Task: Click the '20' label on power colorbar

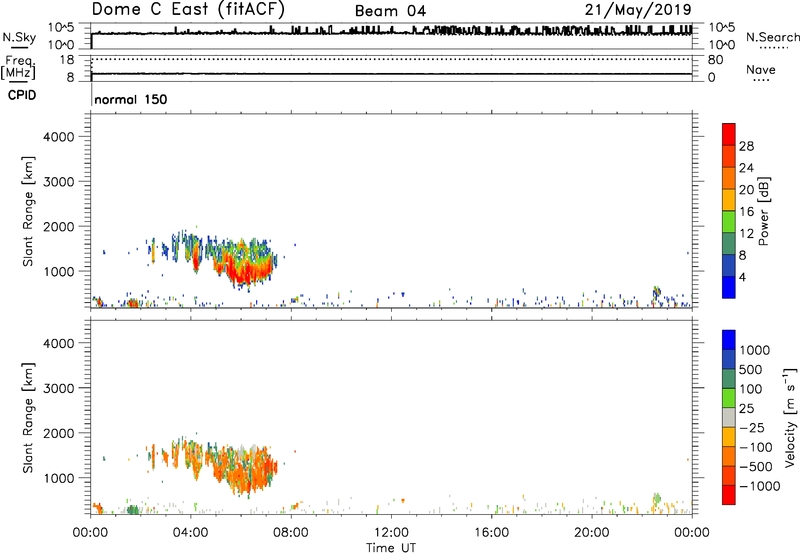Action: (746, 190)
